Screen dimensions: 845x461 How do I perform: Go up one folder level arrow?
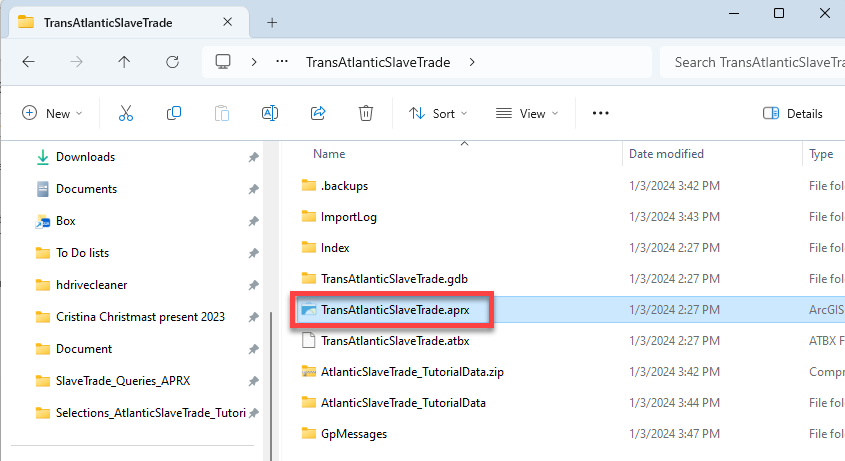click(124, 62)
